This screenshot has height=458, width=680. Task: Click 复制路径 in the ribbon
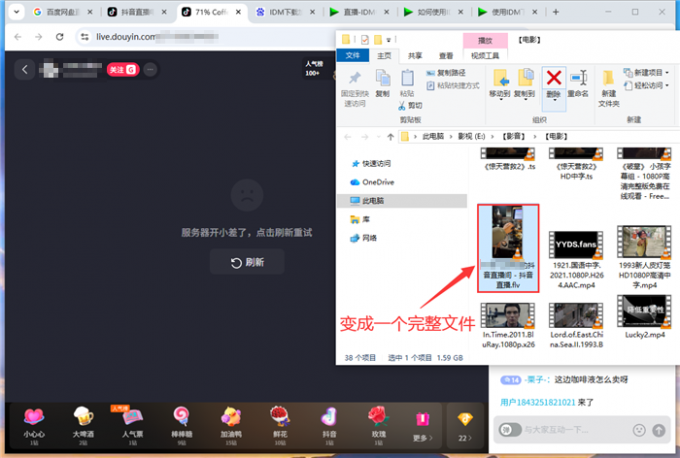(446, 72)
